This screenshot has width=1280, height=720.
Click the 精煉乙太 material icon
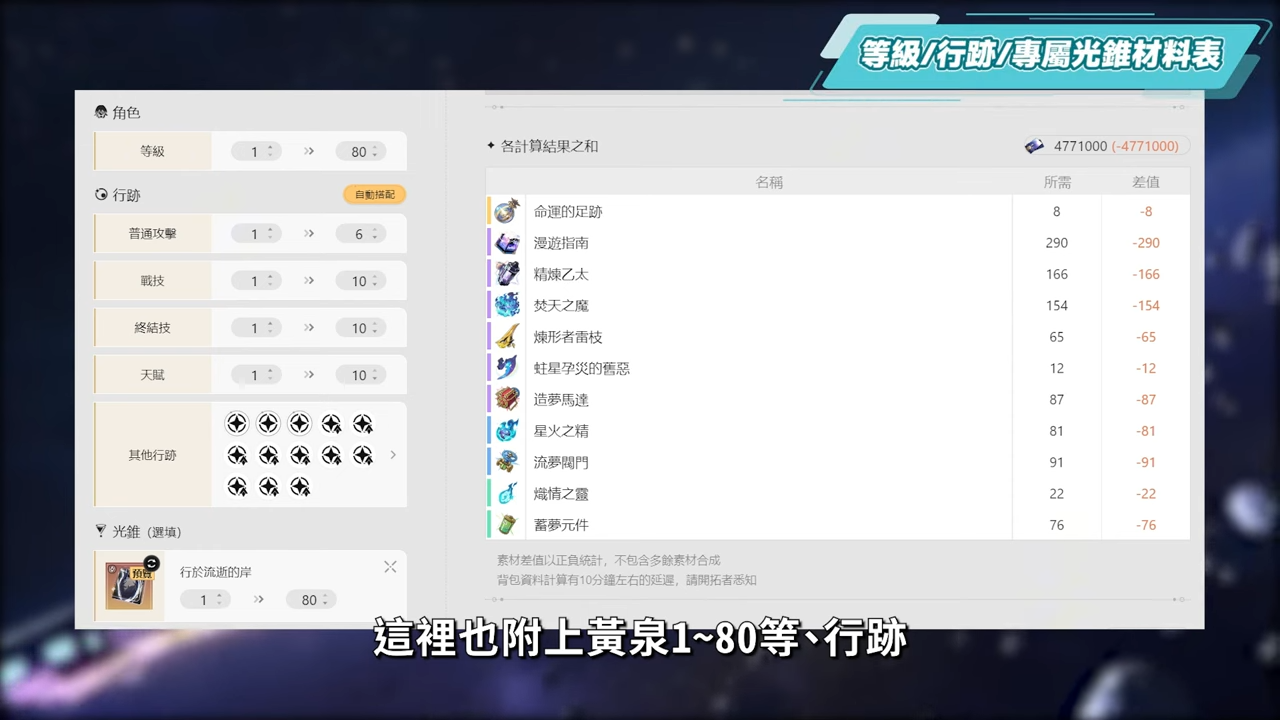507,274
